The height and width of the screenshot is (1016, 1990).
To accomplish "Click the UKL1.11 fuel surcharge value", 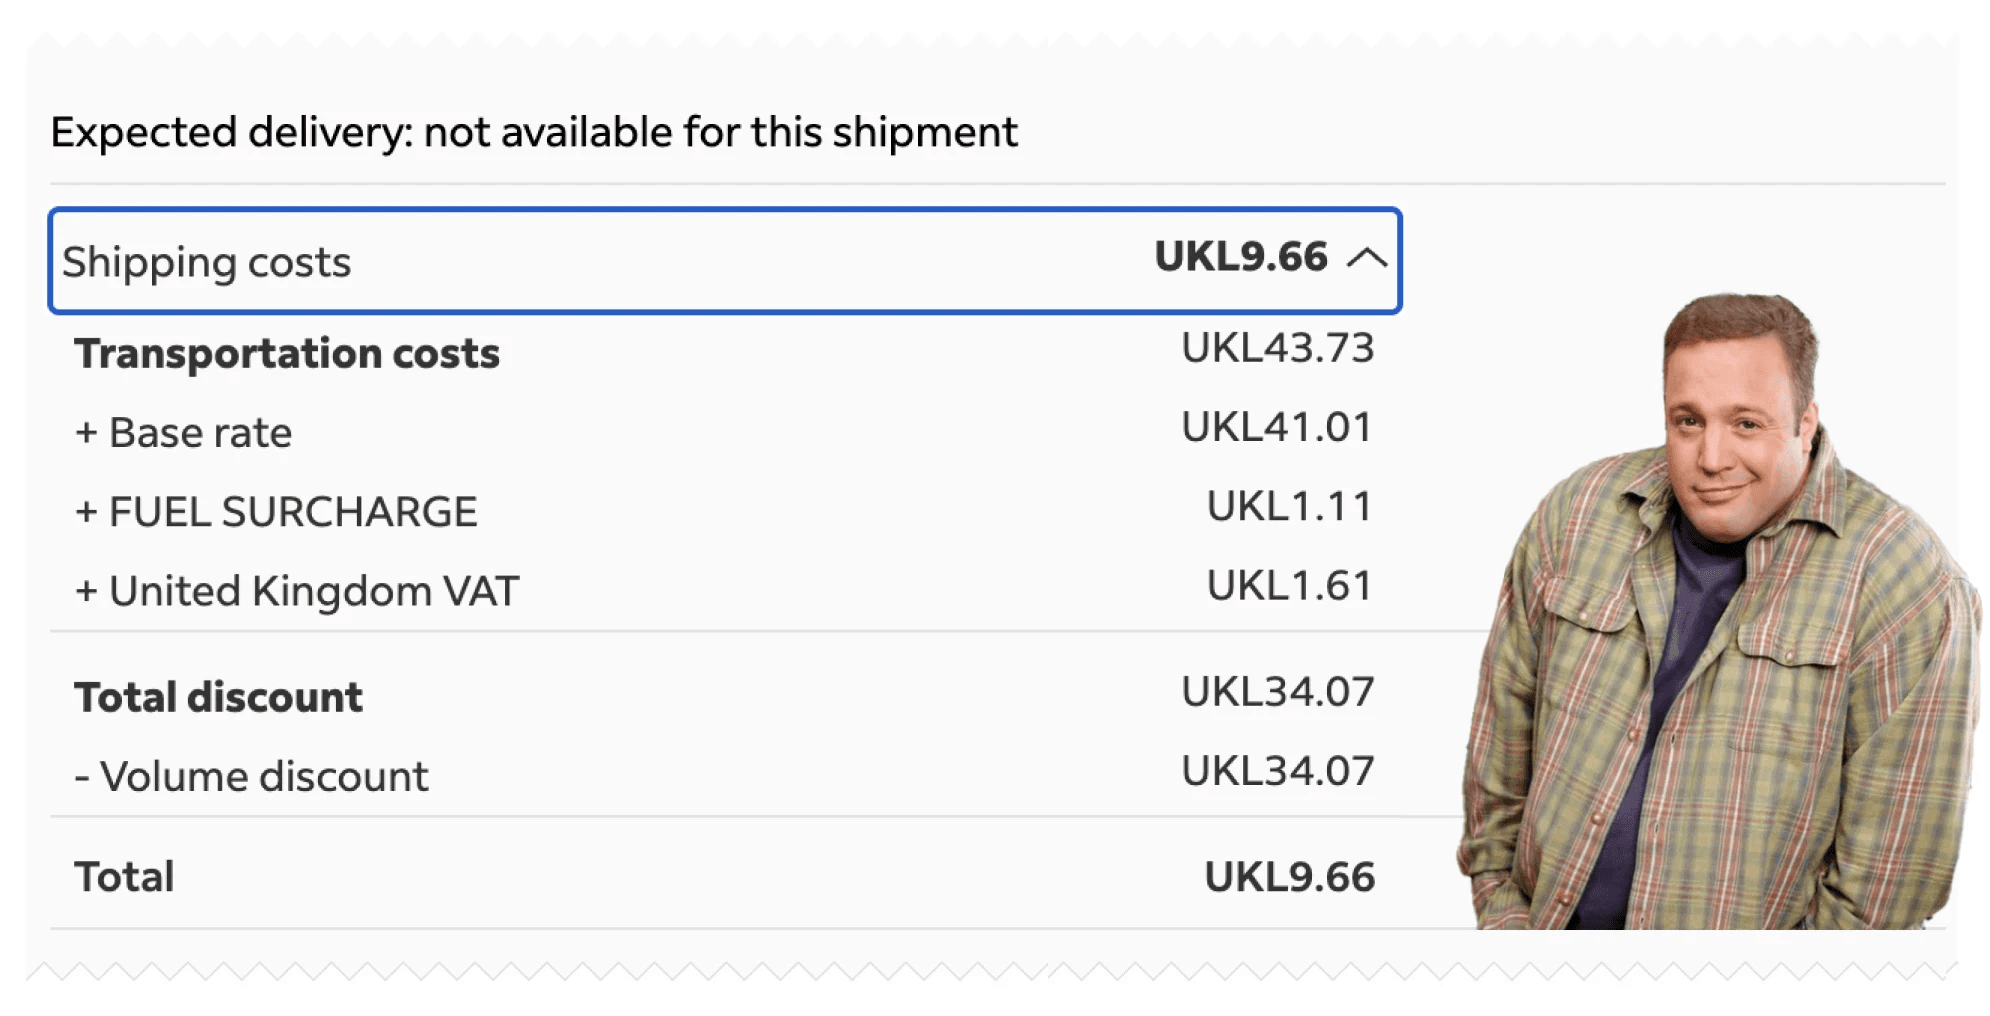I will [1289, 506].
